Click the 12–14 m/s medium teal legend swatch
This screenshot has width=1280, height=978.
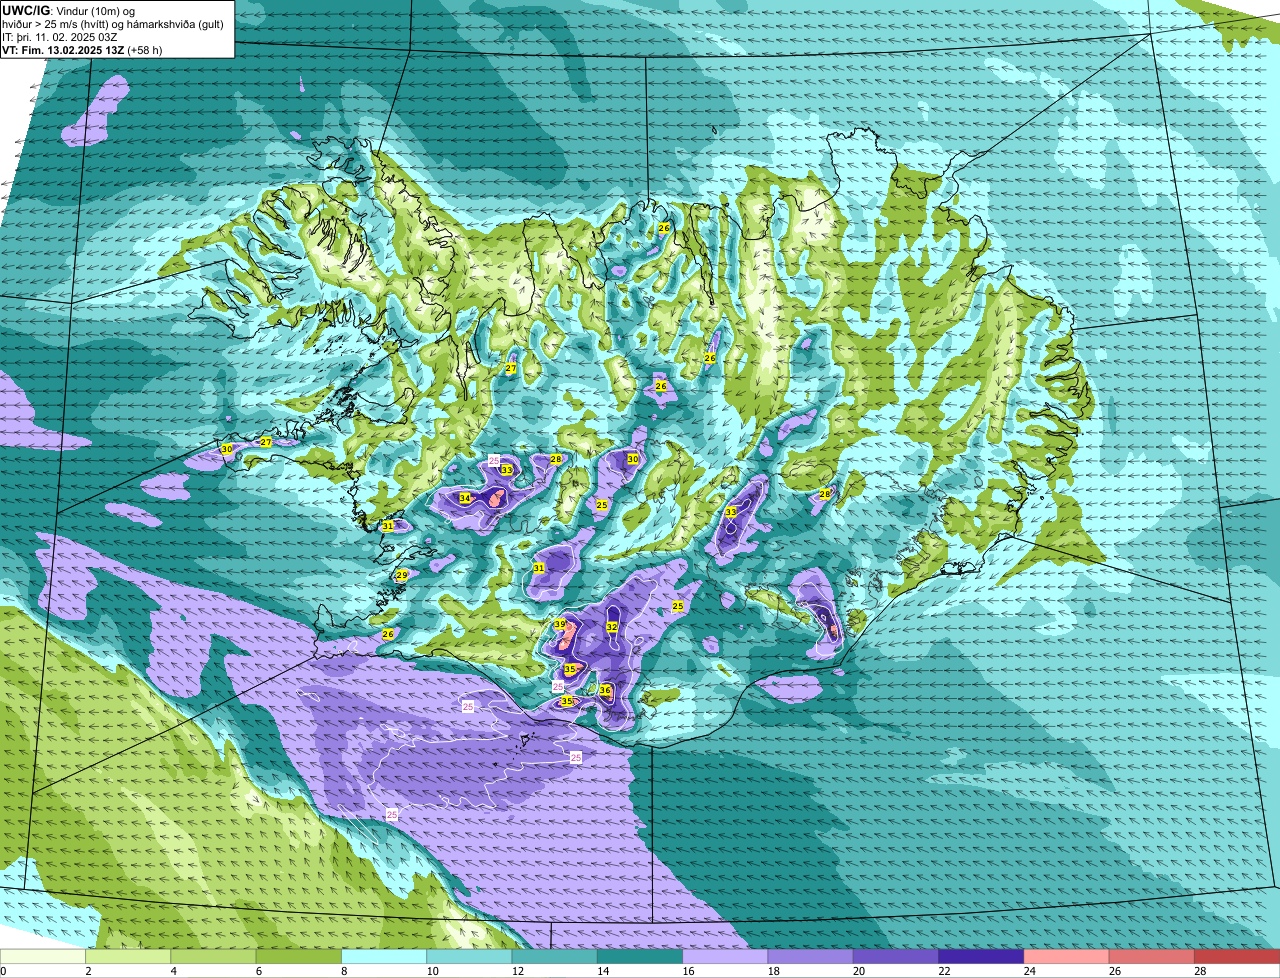(x=555, y=956)
